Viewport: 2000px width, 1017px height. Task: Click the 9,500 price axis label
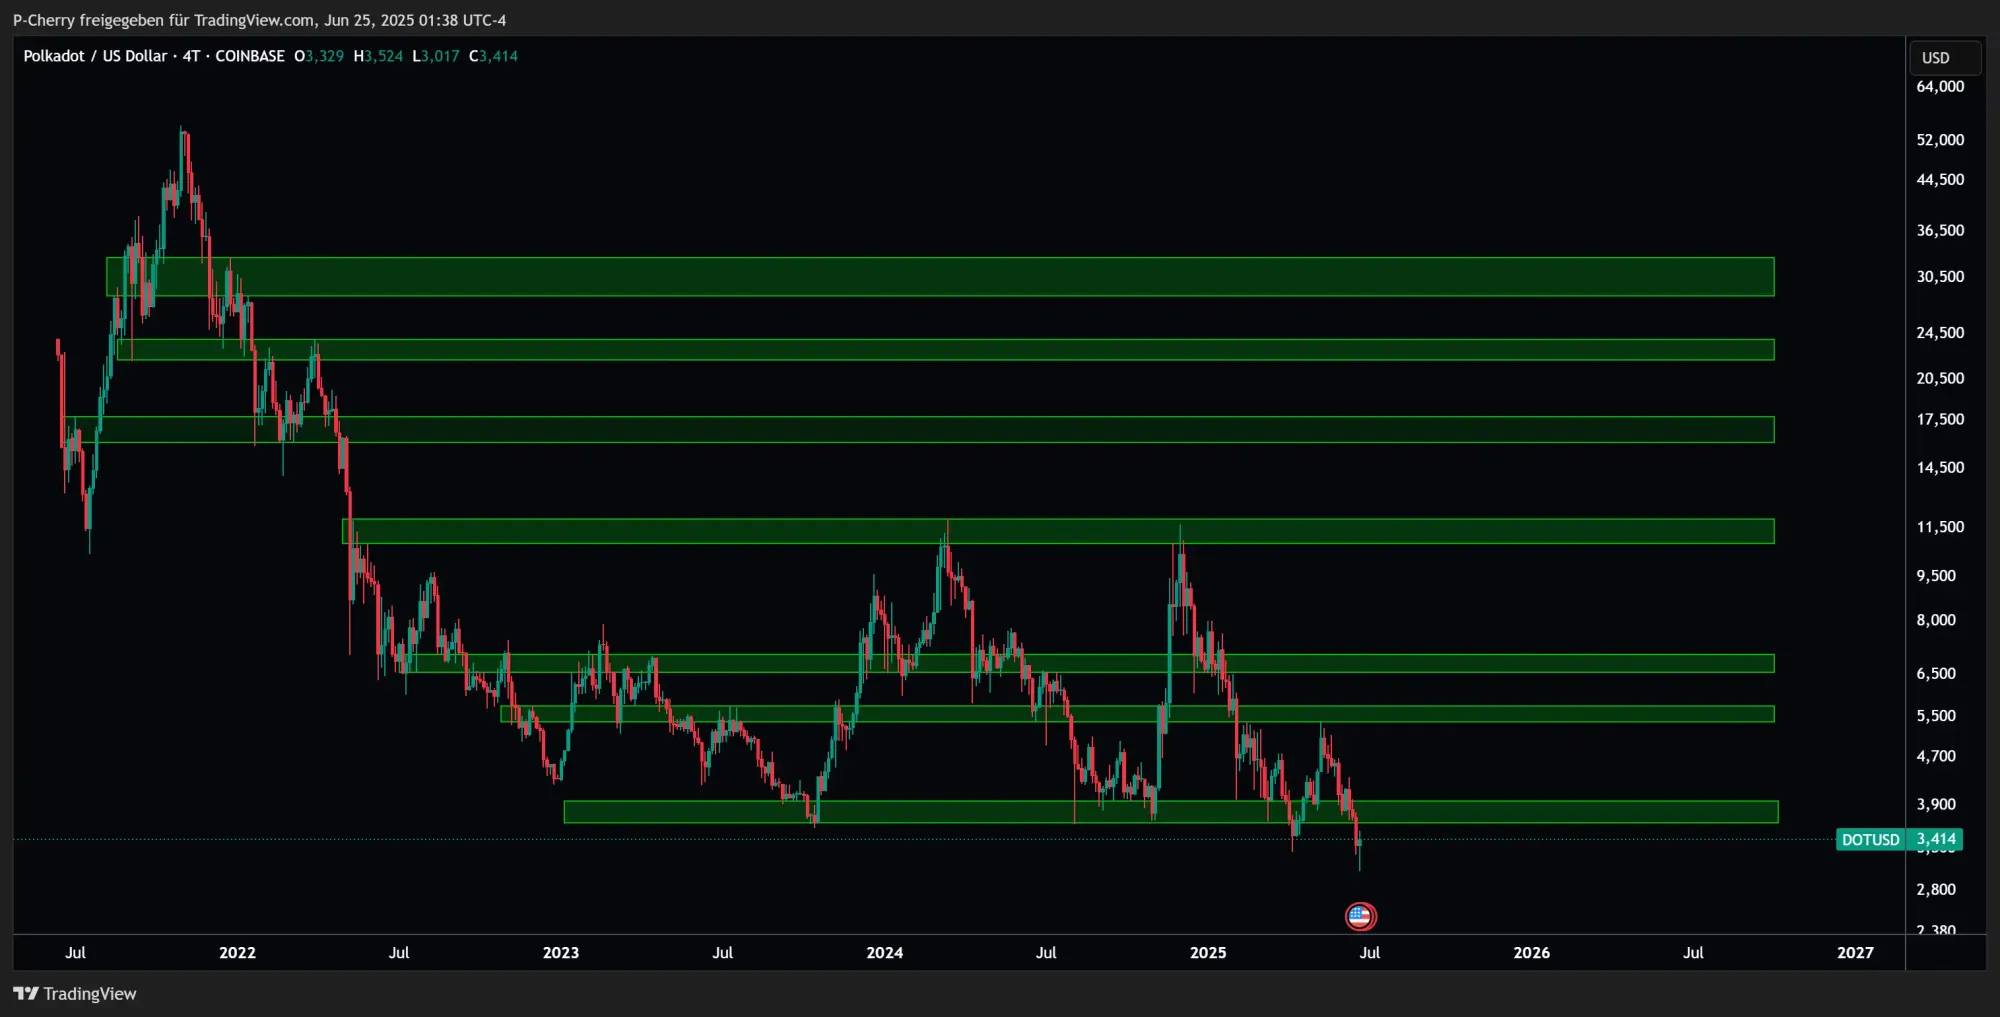pos(1936,576)
